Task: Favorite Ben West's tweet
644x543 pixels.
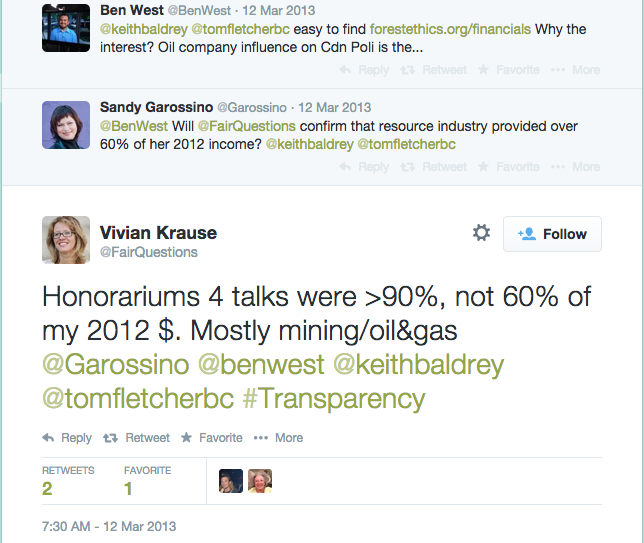Action: [x=508, y=70]
